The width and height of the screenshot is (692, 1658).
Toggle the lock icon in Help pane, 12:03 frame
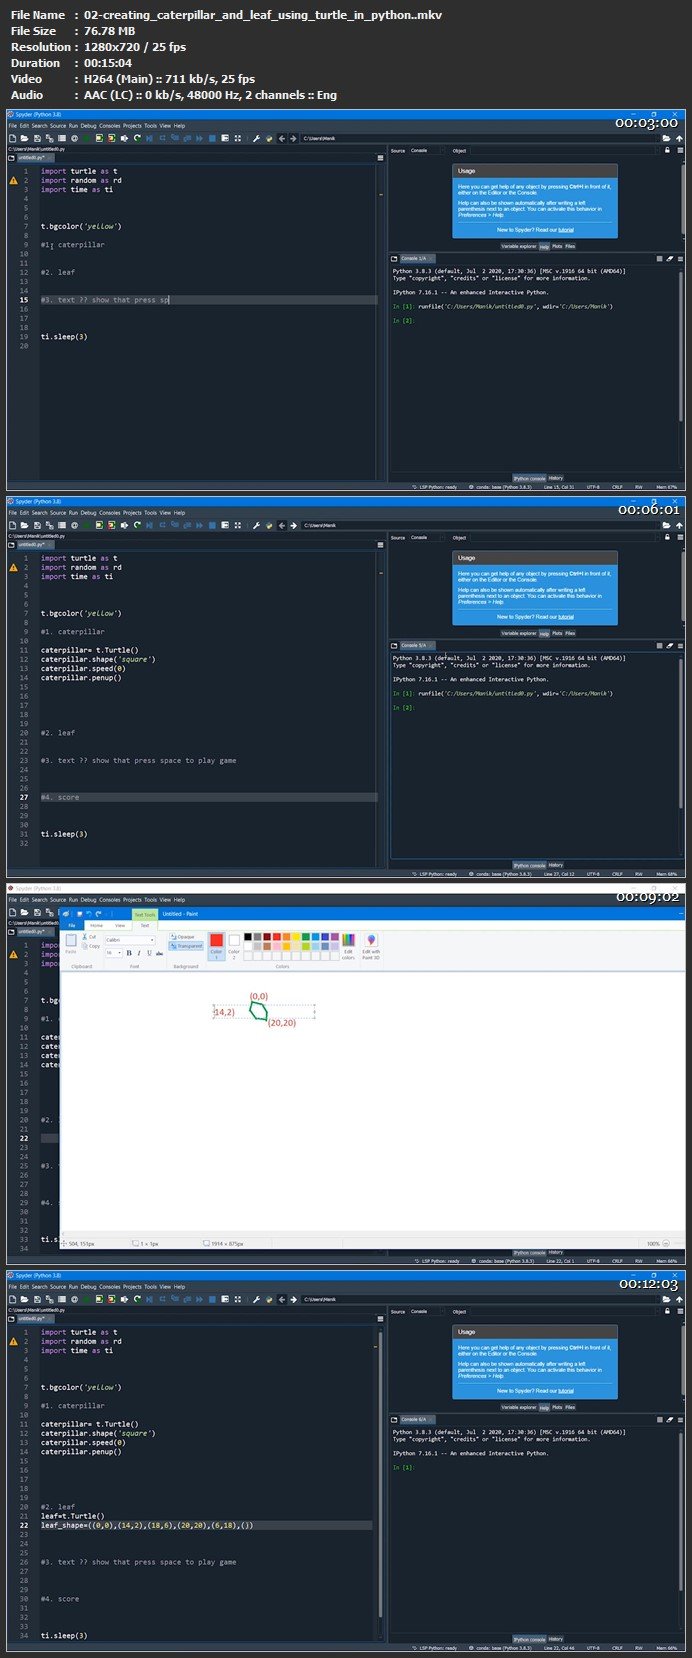click(x=667, y=1311)
